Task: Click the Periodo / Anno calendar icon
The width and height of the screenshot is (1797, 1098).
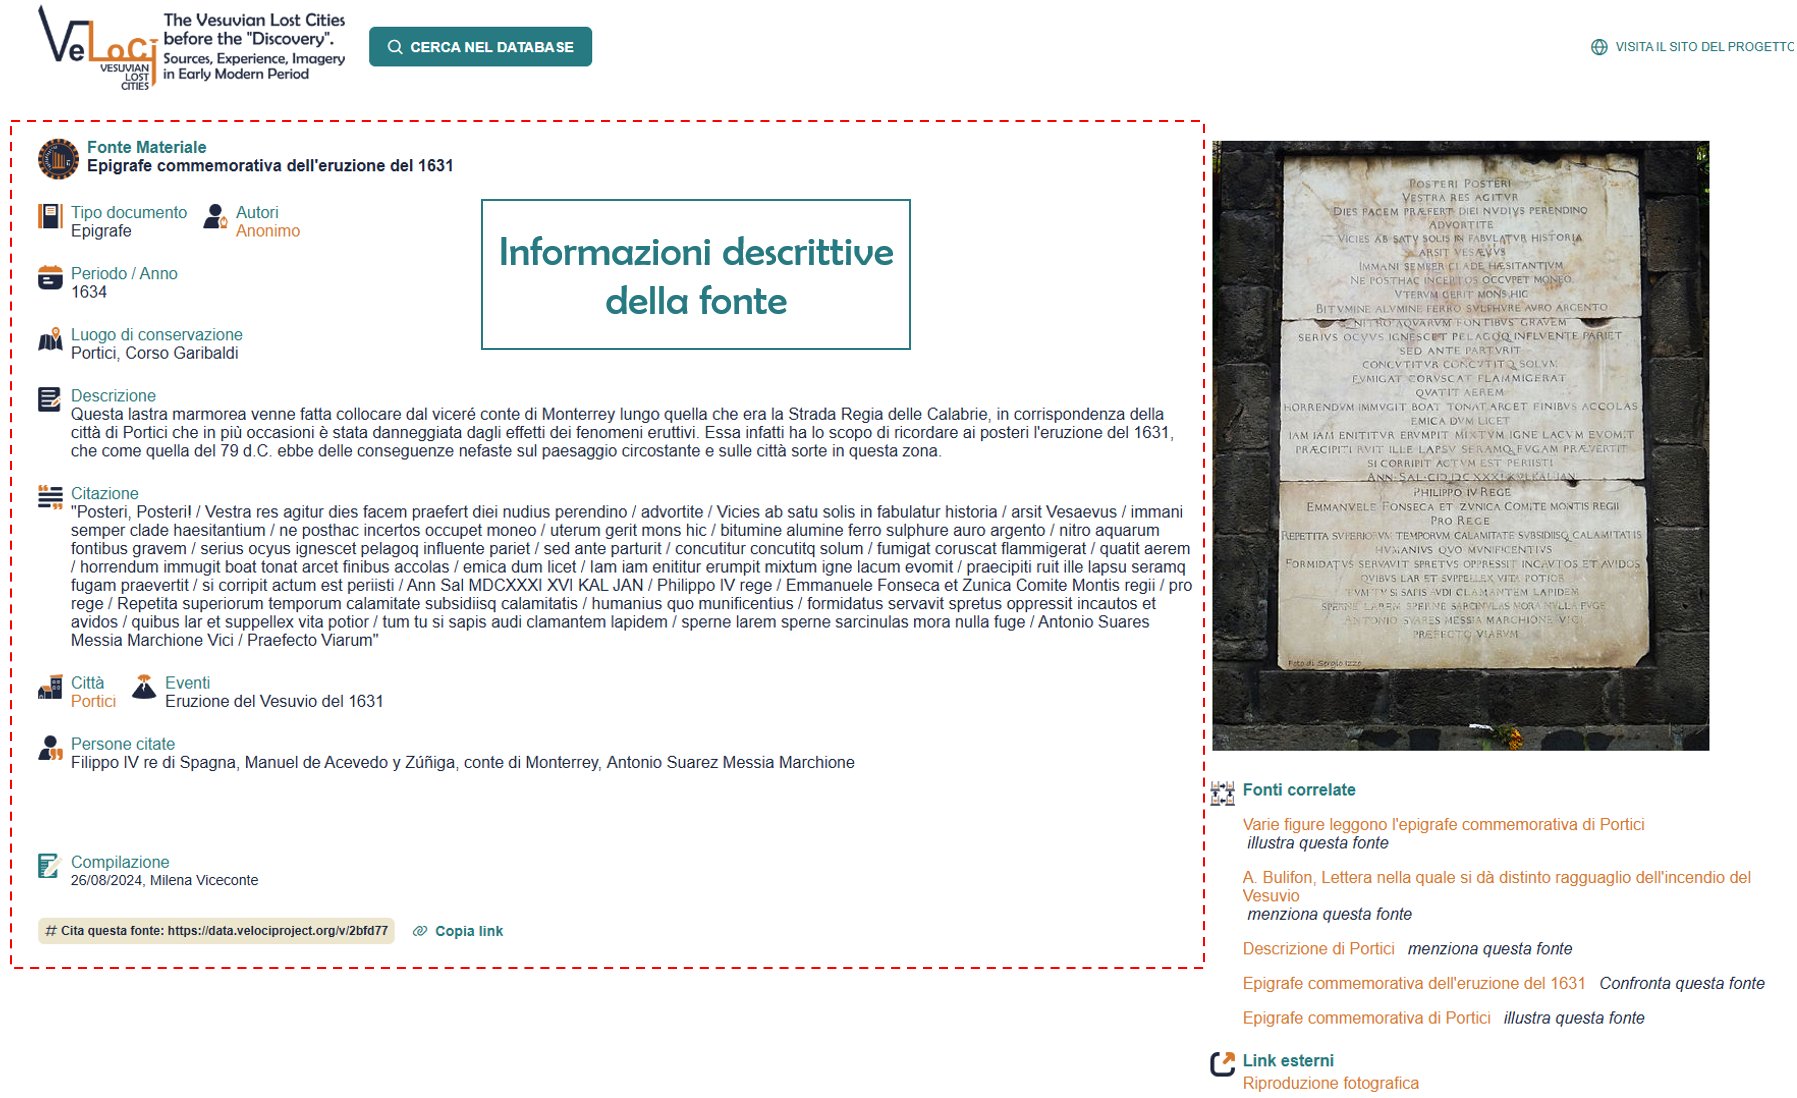Action: click(50, 278)
